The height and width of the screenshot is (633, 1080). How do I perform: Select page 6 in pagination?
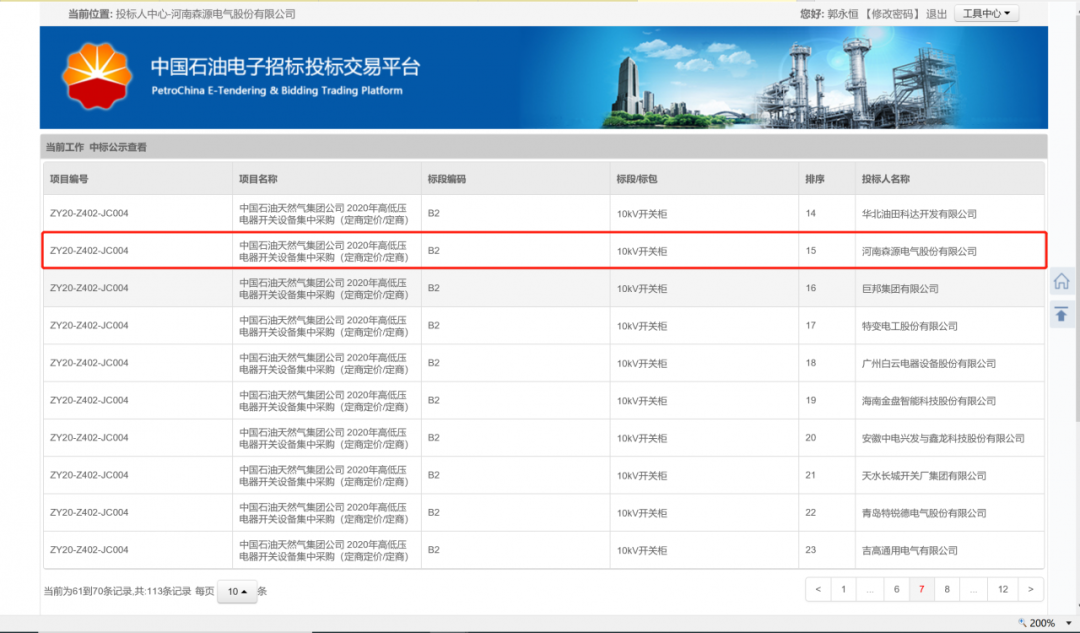pos(896,590)
